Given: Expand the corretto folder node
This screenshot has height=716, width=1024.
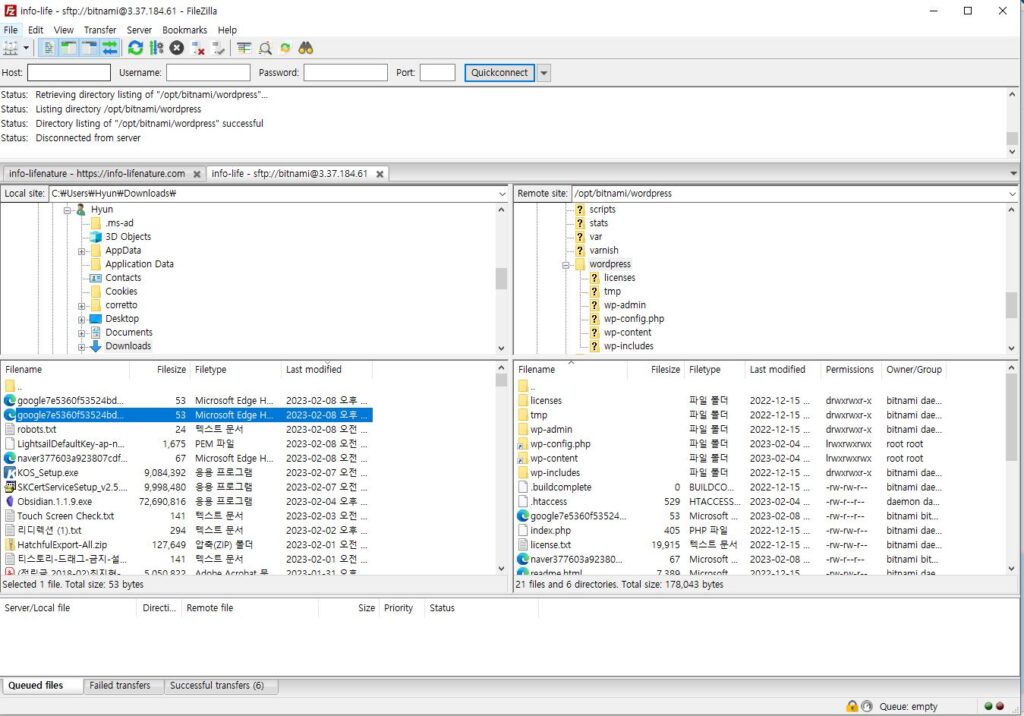Looking at the screenshot, I should click(x=81, y=306).
